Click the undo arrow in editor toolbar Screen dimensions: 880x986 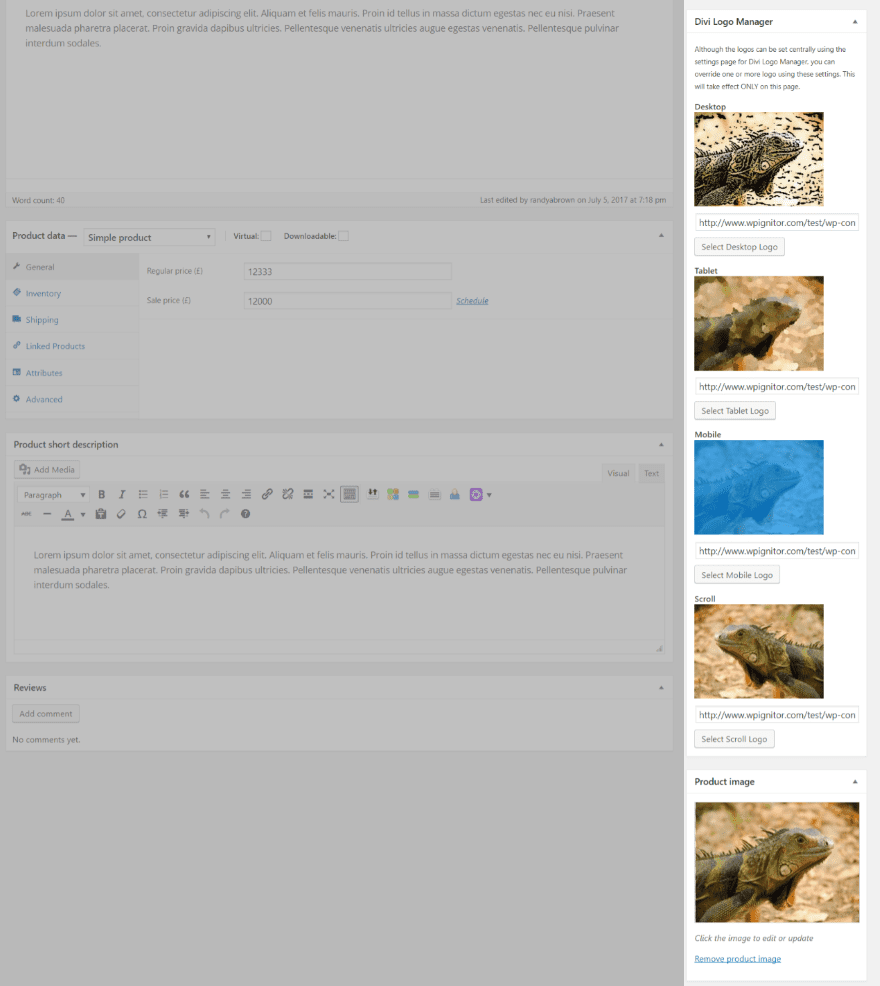(x=204, y=514)
